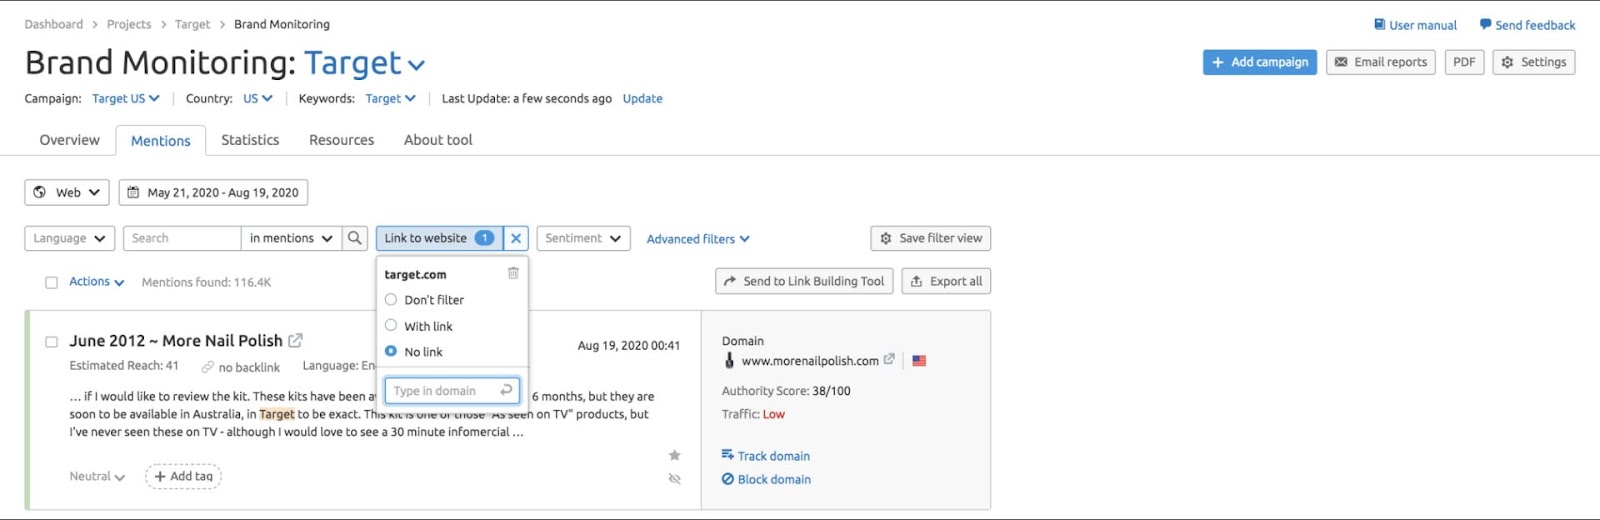Screen dimensions: 1600x520
Task: Select the Mentions tab
Action: pyautogui.click(x=161, y=141)
